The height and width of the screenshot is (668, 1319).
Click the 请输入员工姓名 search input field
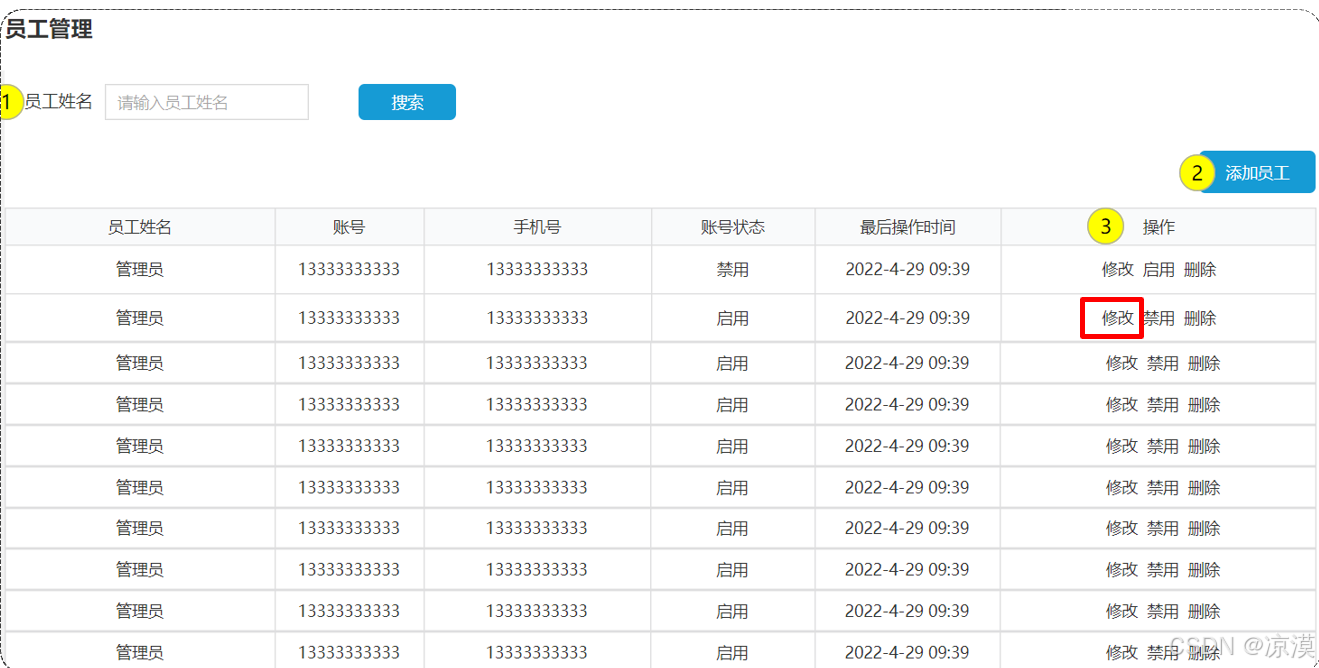pos(207,102)
